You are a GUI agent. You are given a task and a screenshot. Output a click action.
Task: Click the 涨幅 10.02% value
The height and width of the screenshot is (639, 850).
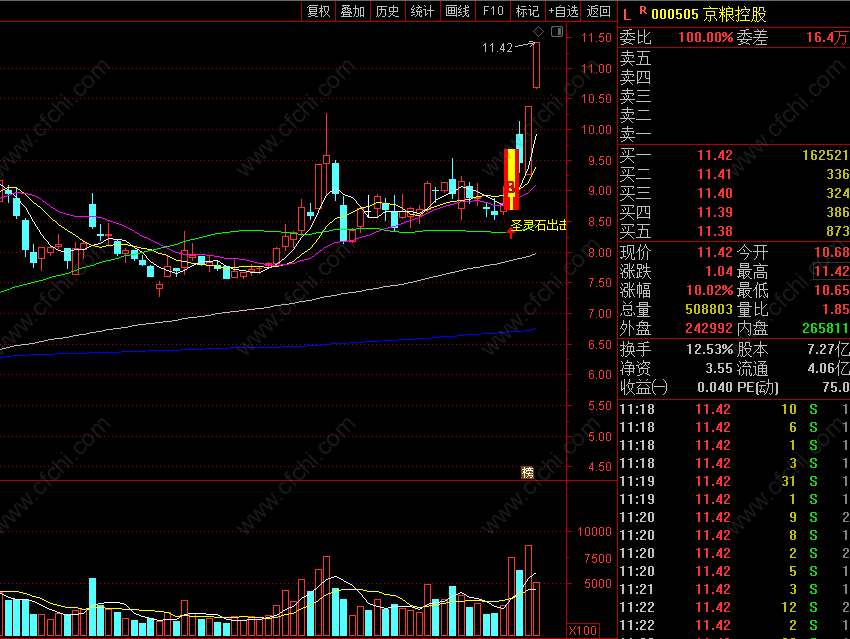tap(710, 291)
